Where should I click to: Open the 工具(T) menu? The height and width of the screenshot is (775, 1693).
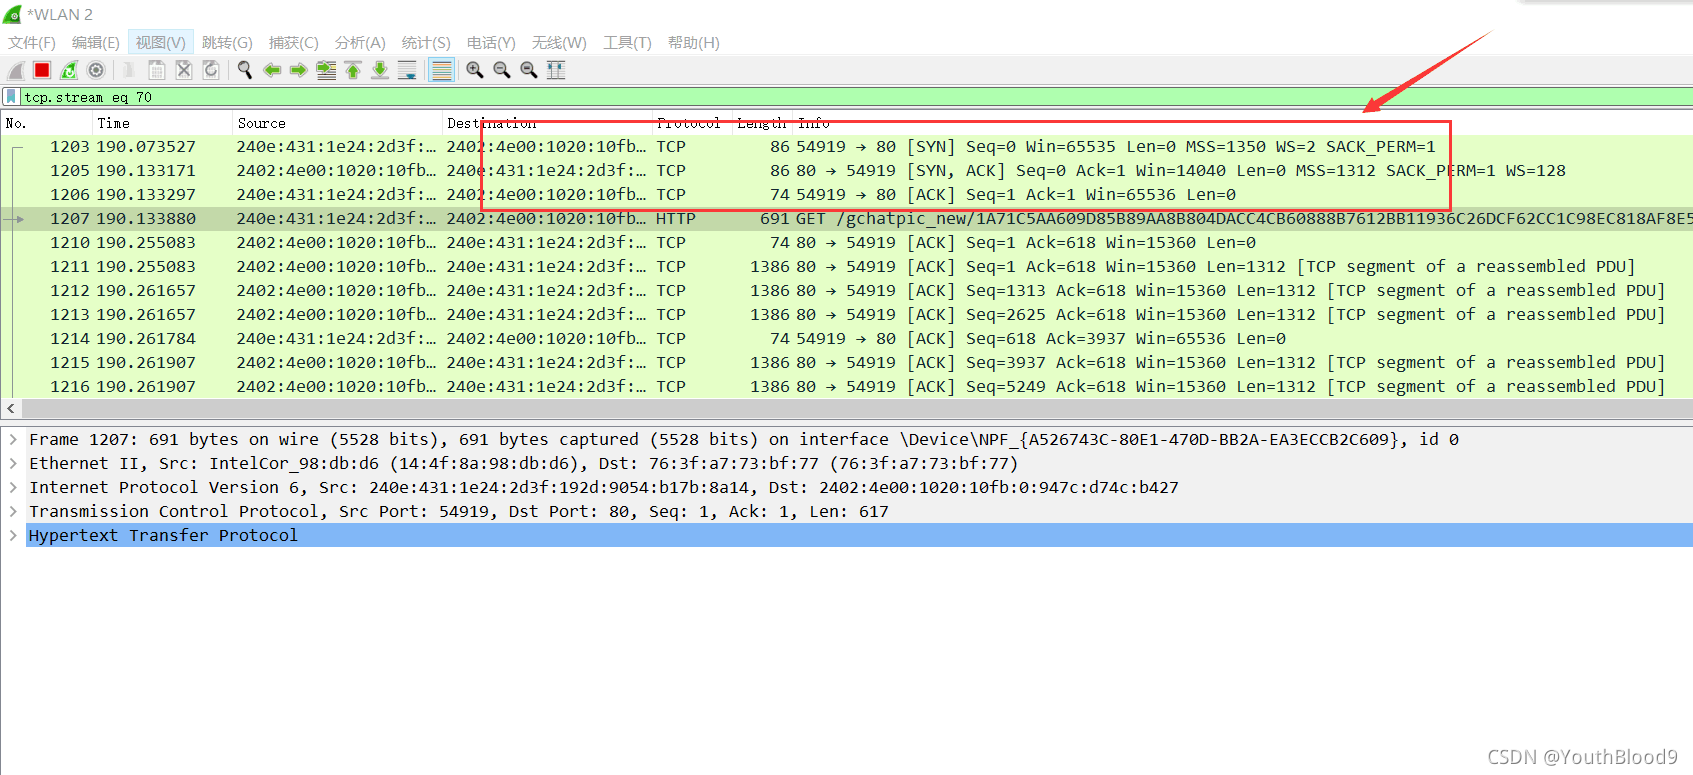tap(627, 42)
